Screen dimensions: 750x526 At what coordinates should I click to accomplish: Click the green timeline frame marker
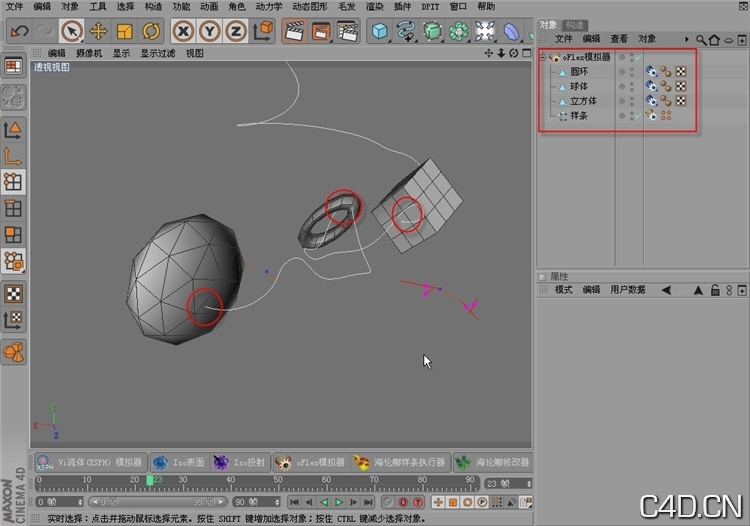[150, 481]
